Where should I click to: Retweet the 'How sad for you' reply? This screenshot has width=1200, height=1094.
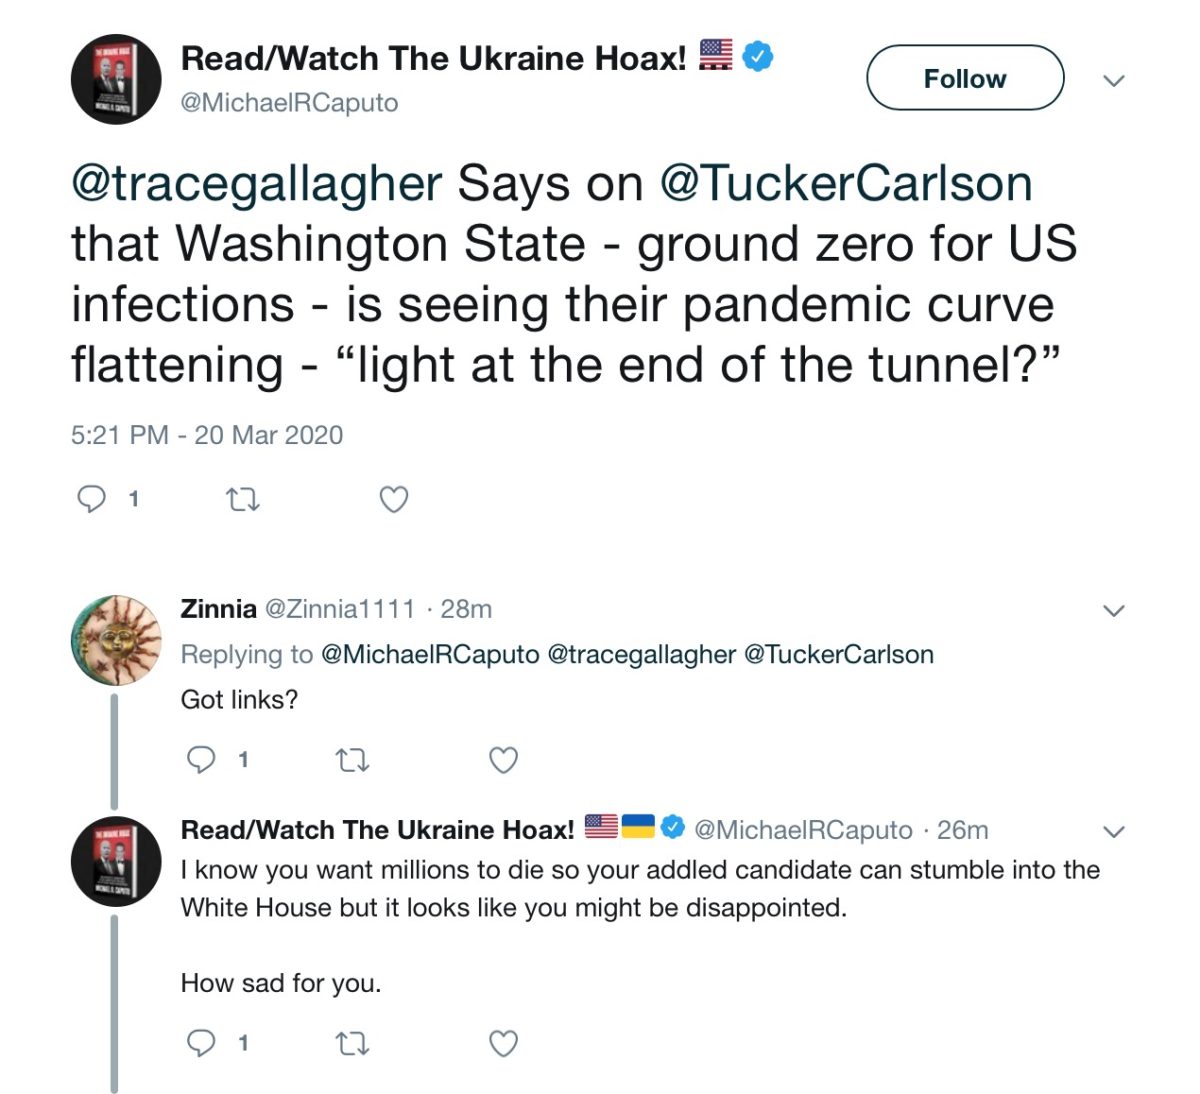click(x=352, y=1044)
